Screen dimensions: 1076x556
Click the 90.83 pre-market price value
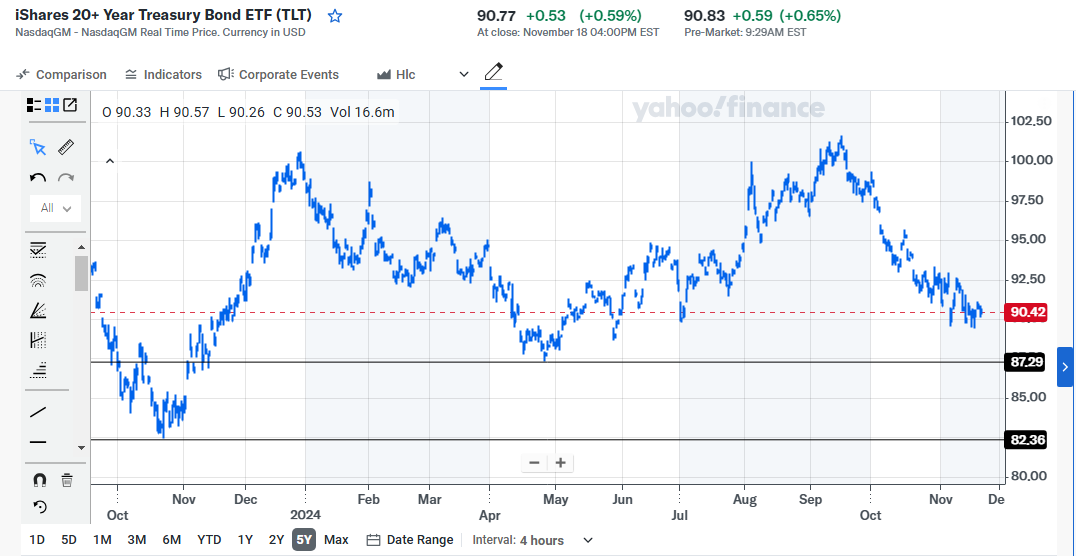(x=705, y=15)
